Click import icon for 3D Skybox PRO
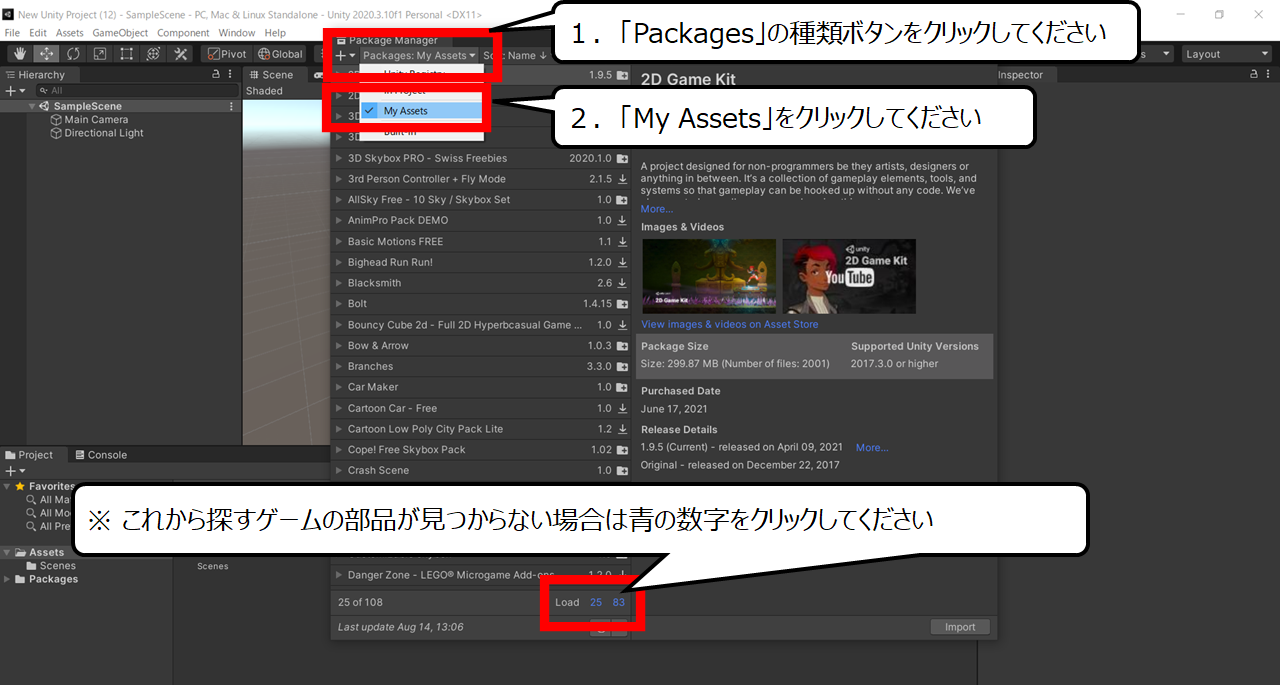Screen dimensions: 1280x685 622,159
